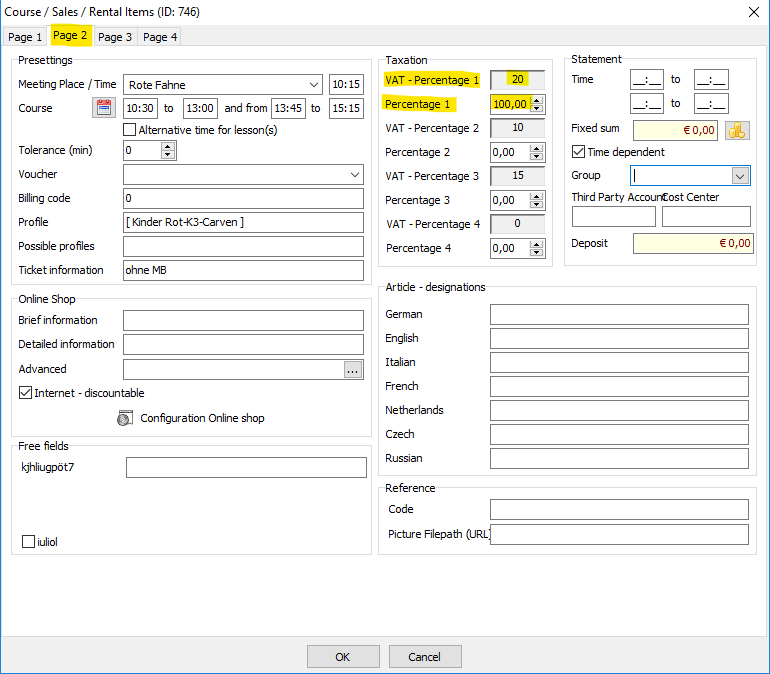
Task: Switch to the Page 1 tab
Action: [x=25, y=37]
